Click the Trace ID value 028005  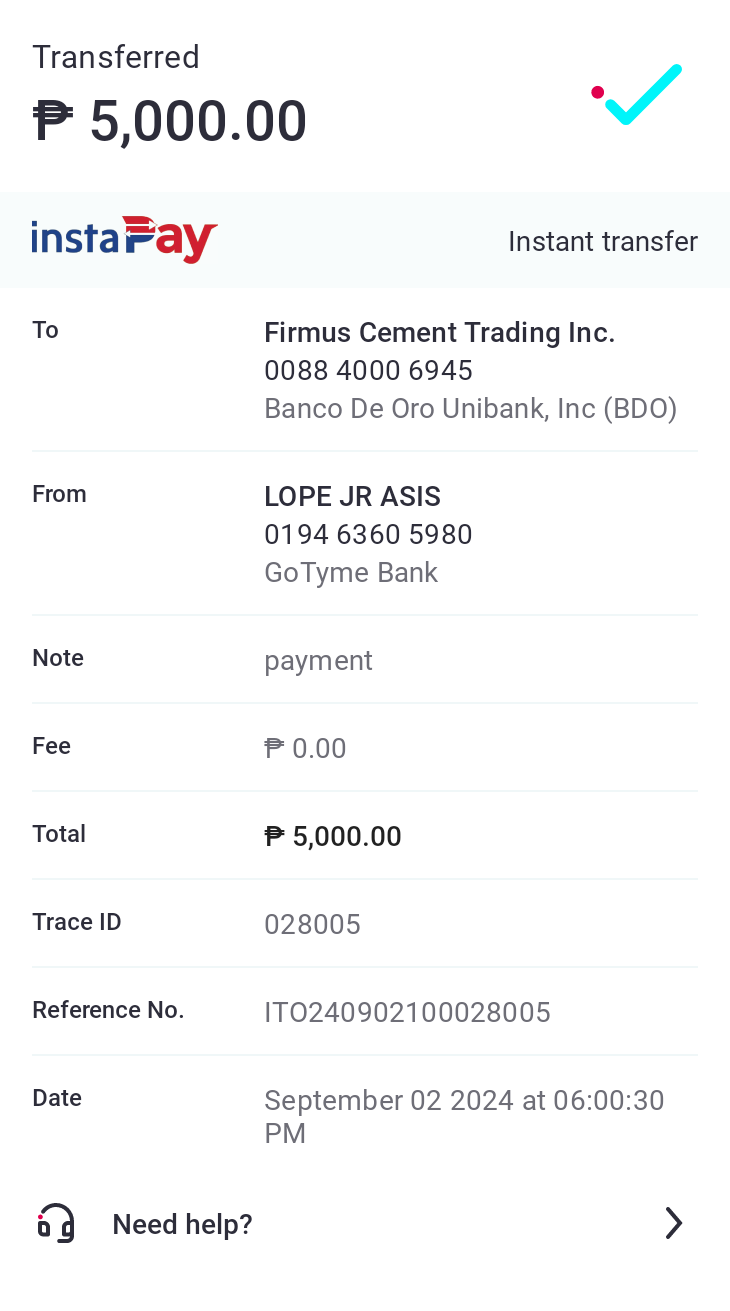pyautogui.click(x=312, y=925)
